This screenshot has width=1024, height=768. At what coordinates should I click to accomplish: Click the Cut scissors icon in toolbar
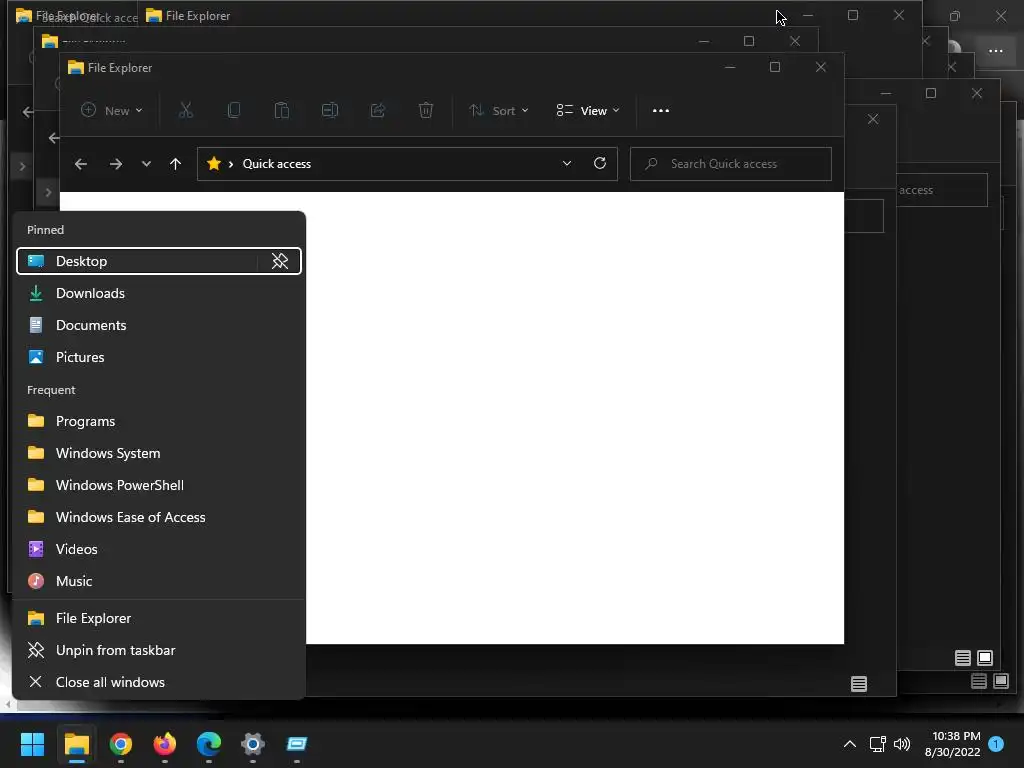tap(186, 110)
